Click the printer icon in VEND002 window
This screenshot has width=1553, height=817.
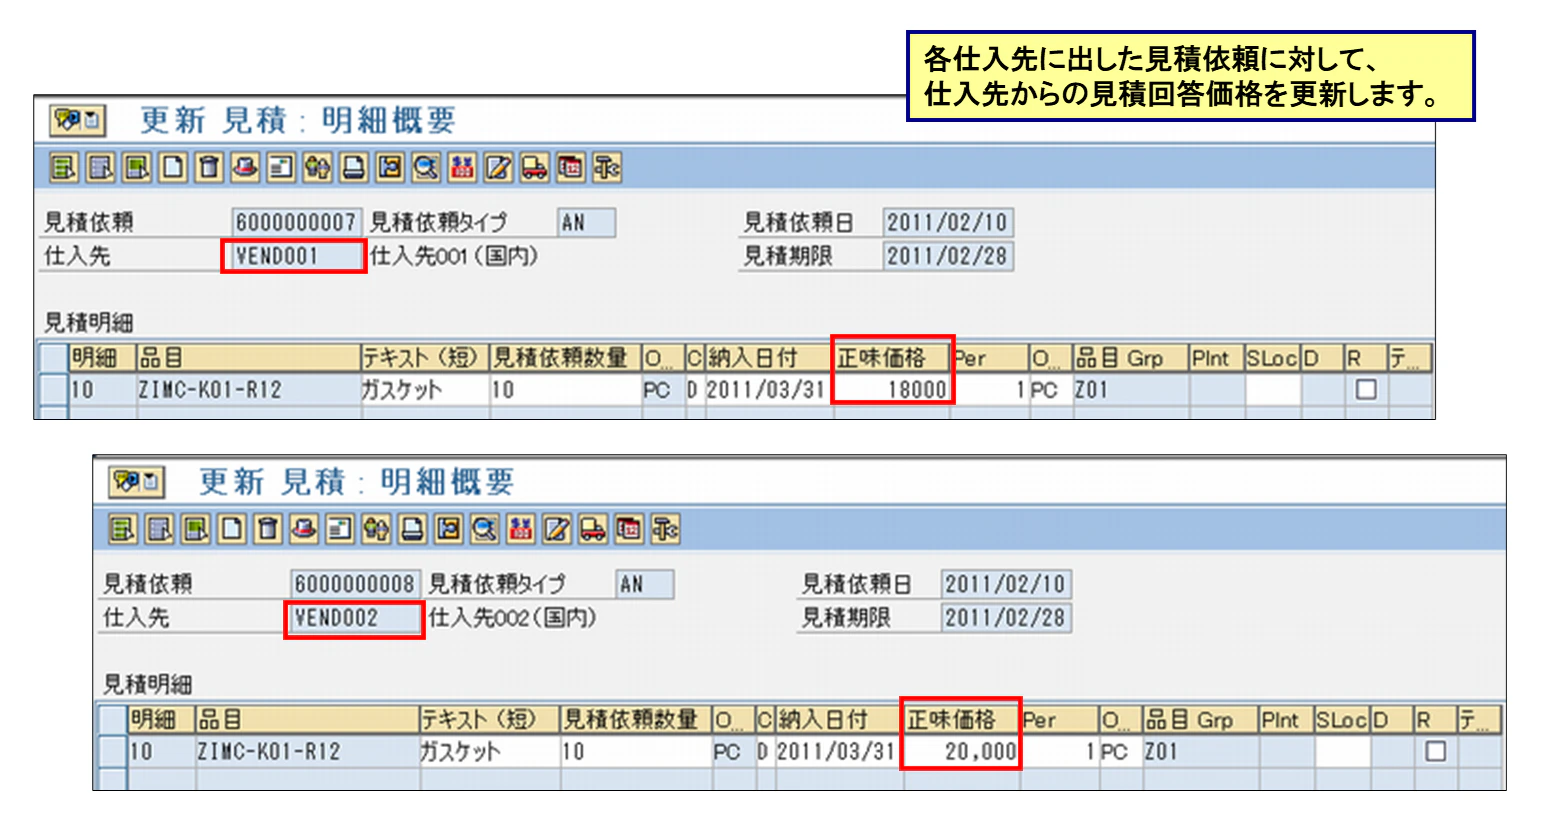(412, 529)
